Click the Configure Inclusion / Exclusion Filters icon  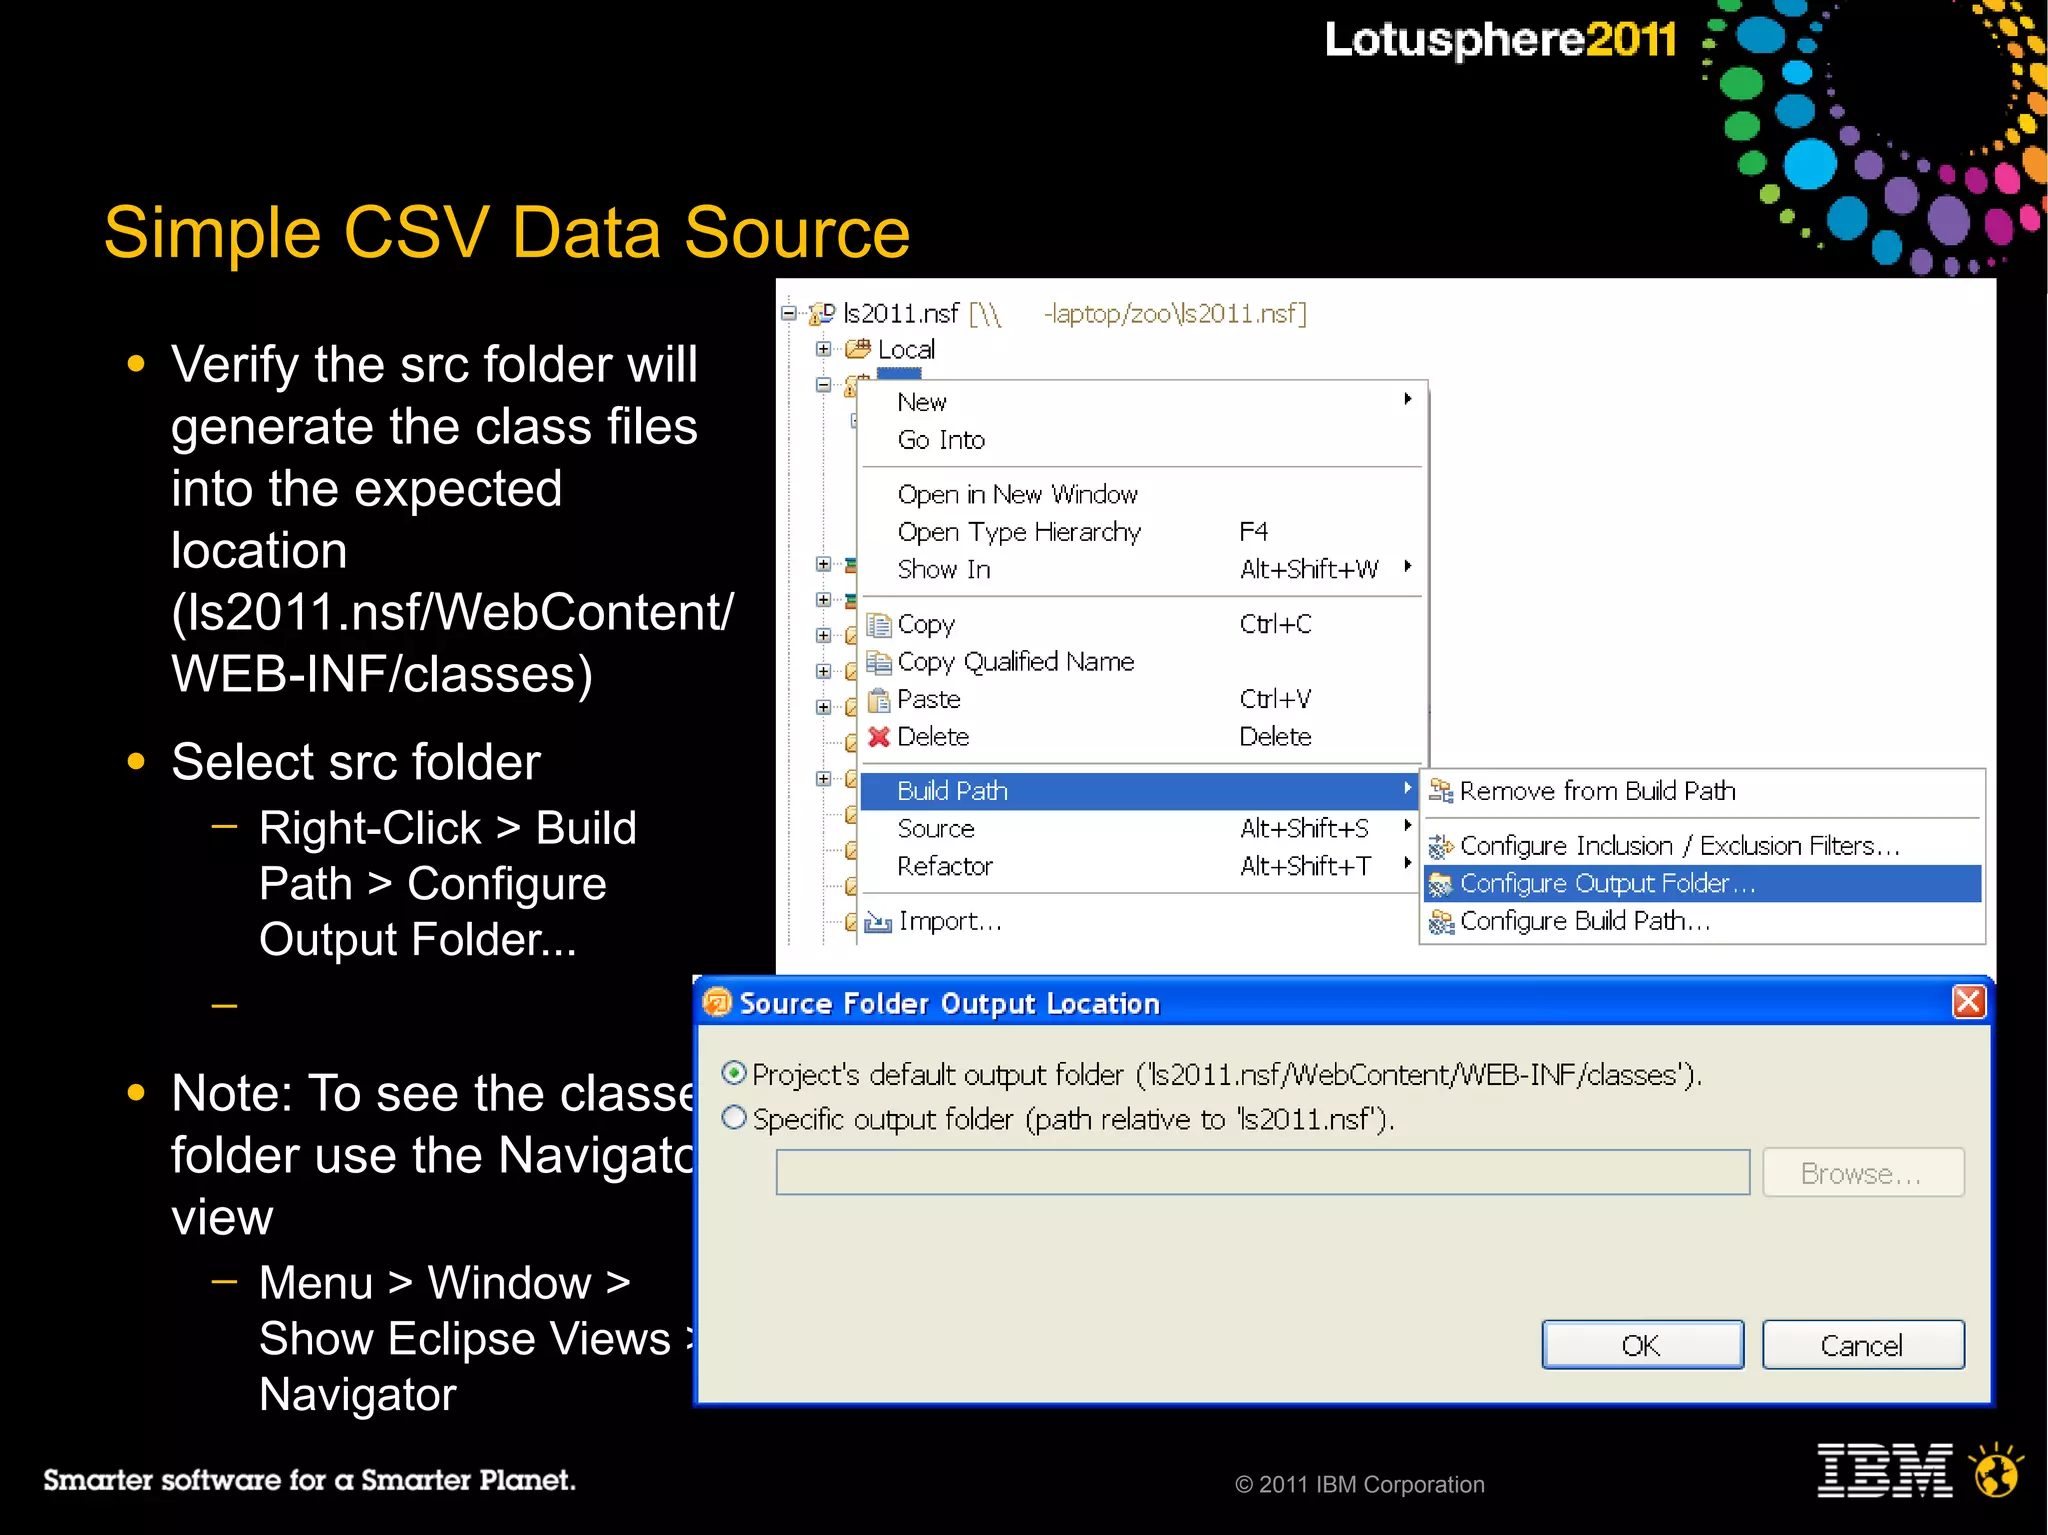[1441, 847]
